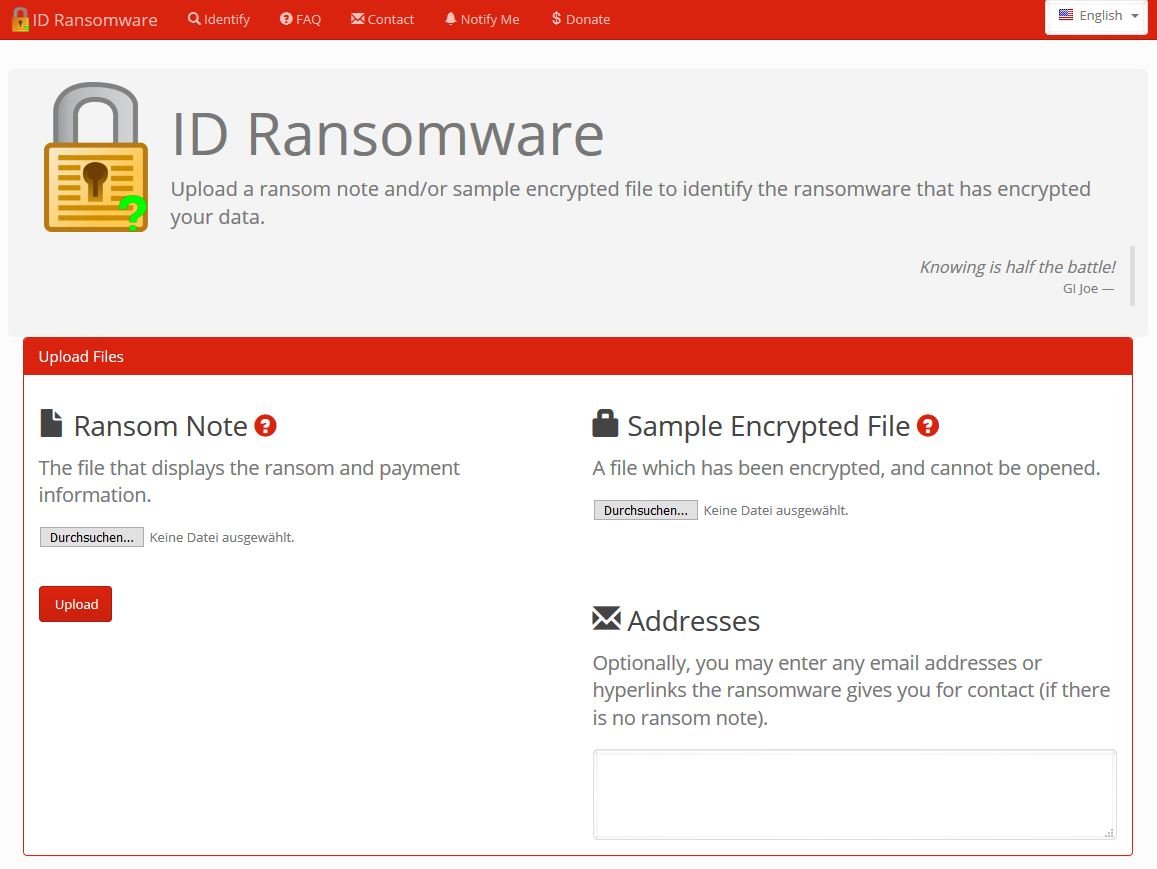Click the ID Ransomware navbar brand logo
Viewport: 1157px width, 869px height.
[85, 19]
